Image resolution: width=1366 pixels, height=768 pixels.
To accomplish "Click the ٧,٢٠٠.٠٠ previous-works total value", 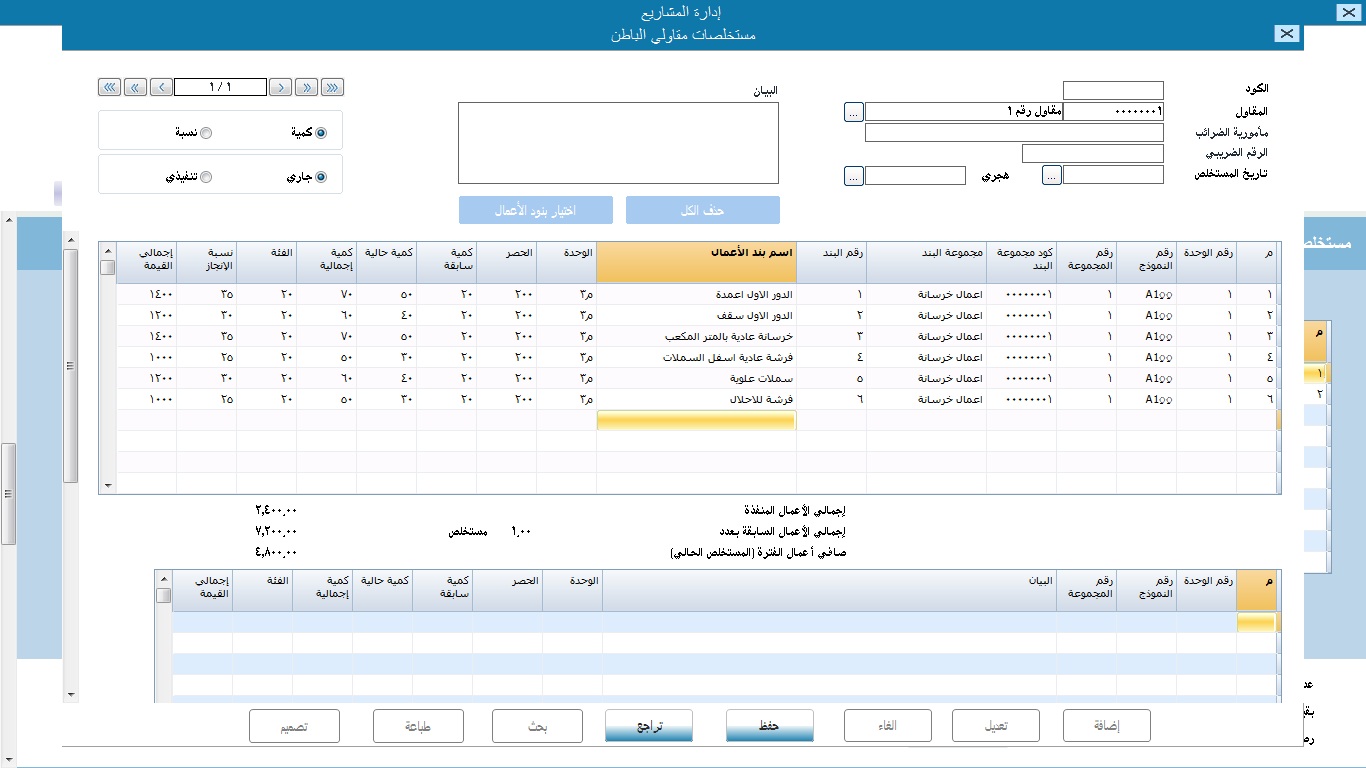I will click(277, 531).
